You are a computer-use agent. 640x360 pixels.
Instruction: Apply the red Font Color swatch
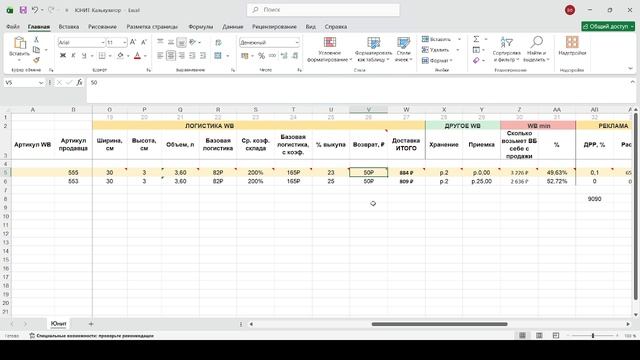[x=138, y=56]
